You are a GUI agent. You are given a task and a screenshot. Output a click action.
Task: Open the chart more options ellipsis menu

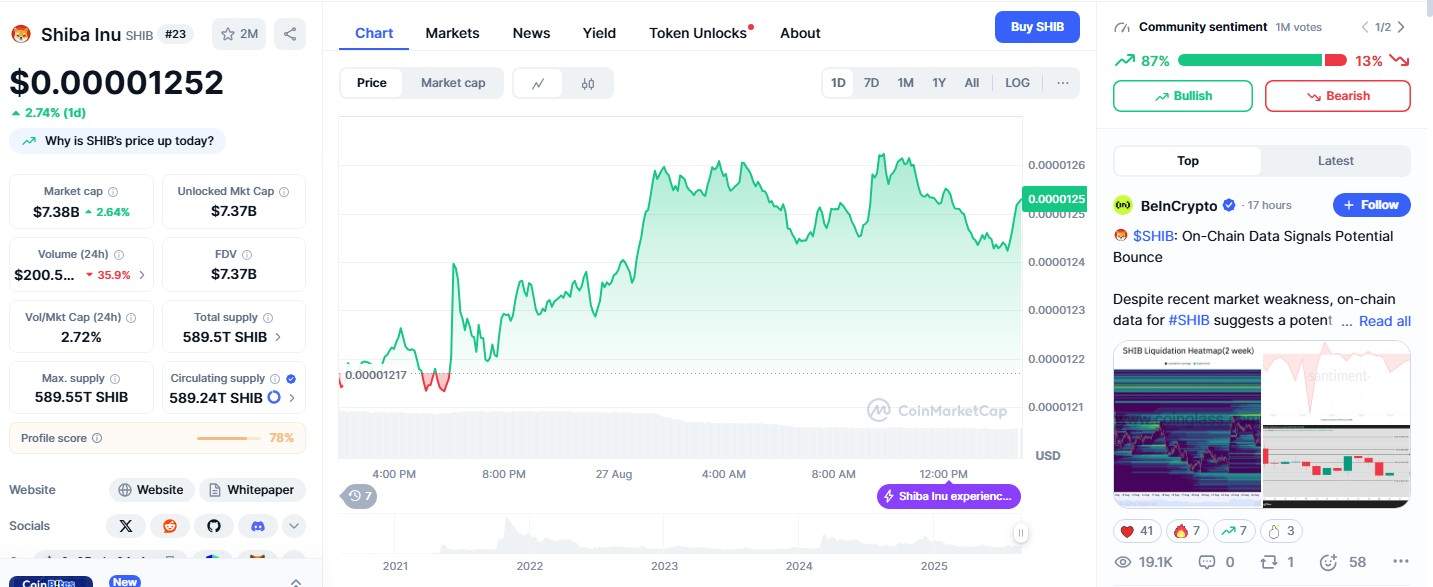(1062, 83)
